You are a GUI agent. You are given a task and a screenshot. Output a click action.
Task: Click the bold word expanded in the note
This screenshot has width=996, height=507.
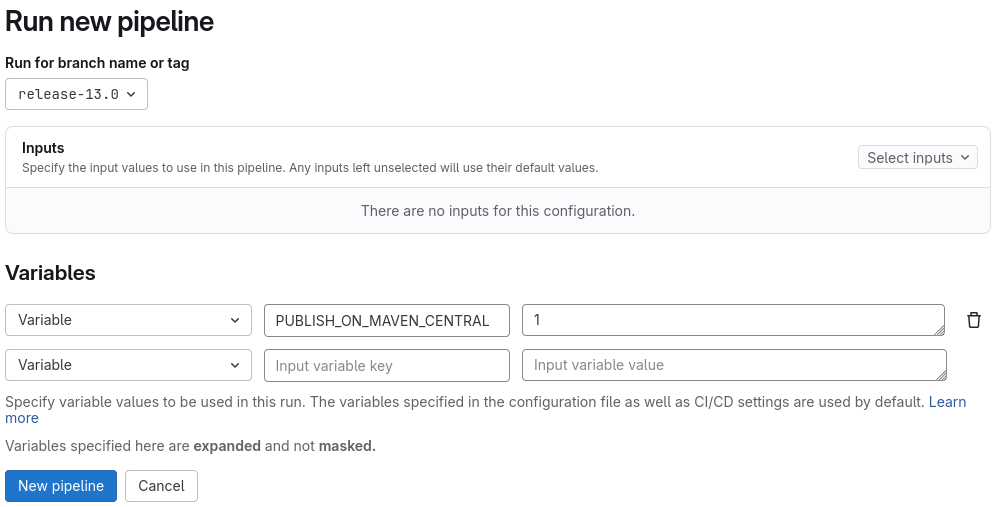pyautogui.click(x=226, y=446)
